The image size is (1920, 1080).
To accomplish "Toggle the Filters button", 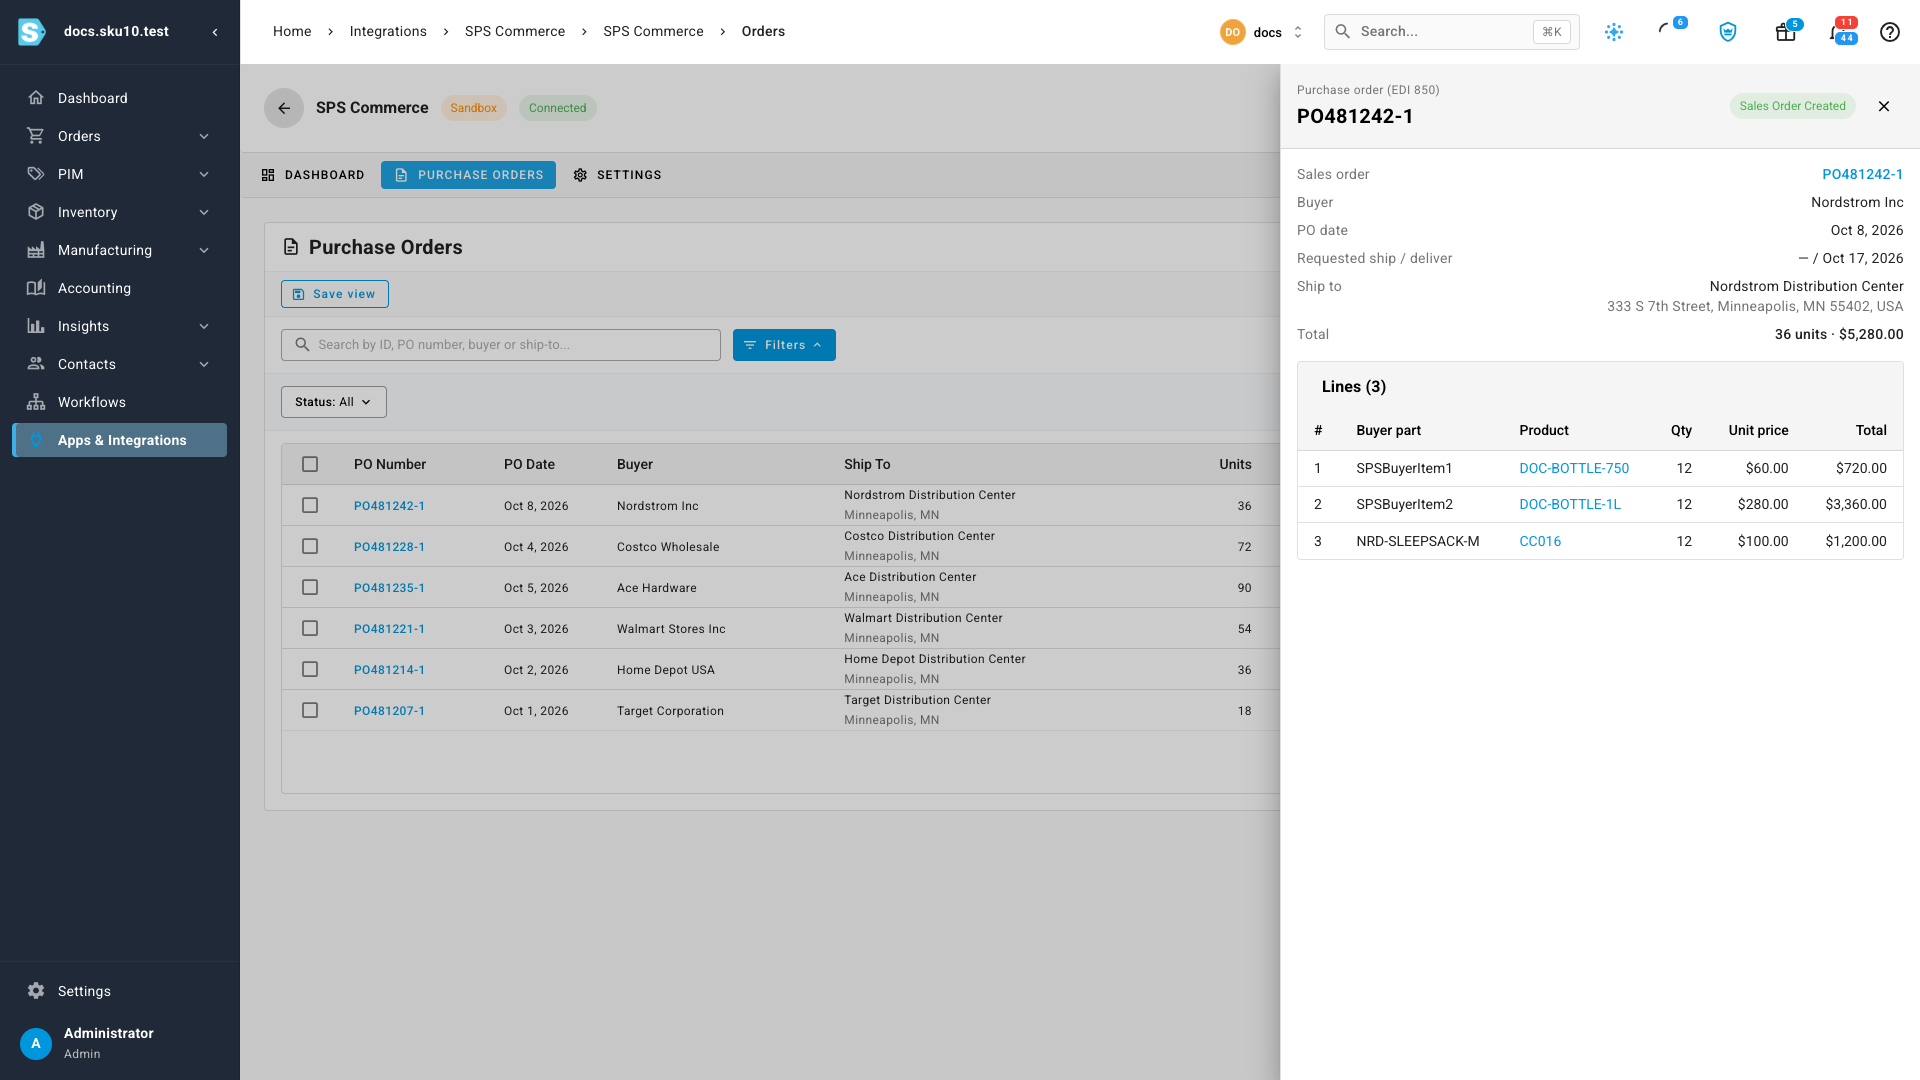I will [784, 345].
